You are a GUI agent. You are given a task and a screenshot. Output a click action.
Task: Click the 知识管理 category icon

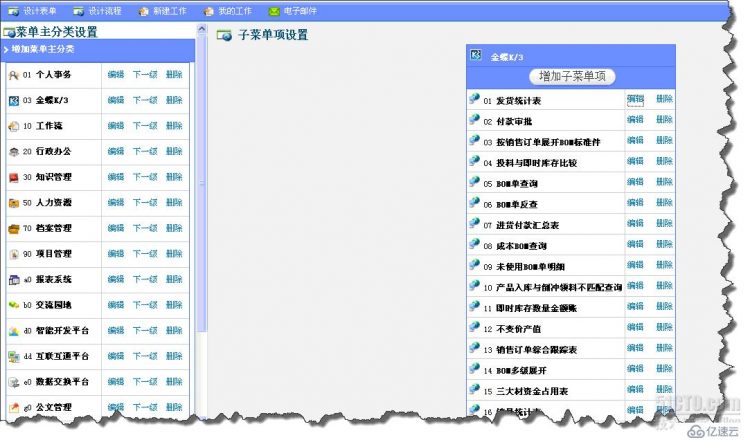(x=14, y=177)
